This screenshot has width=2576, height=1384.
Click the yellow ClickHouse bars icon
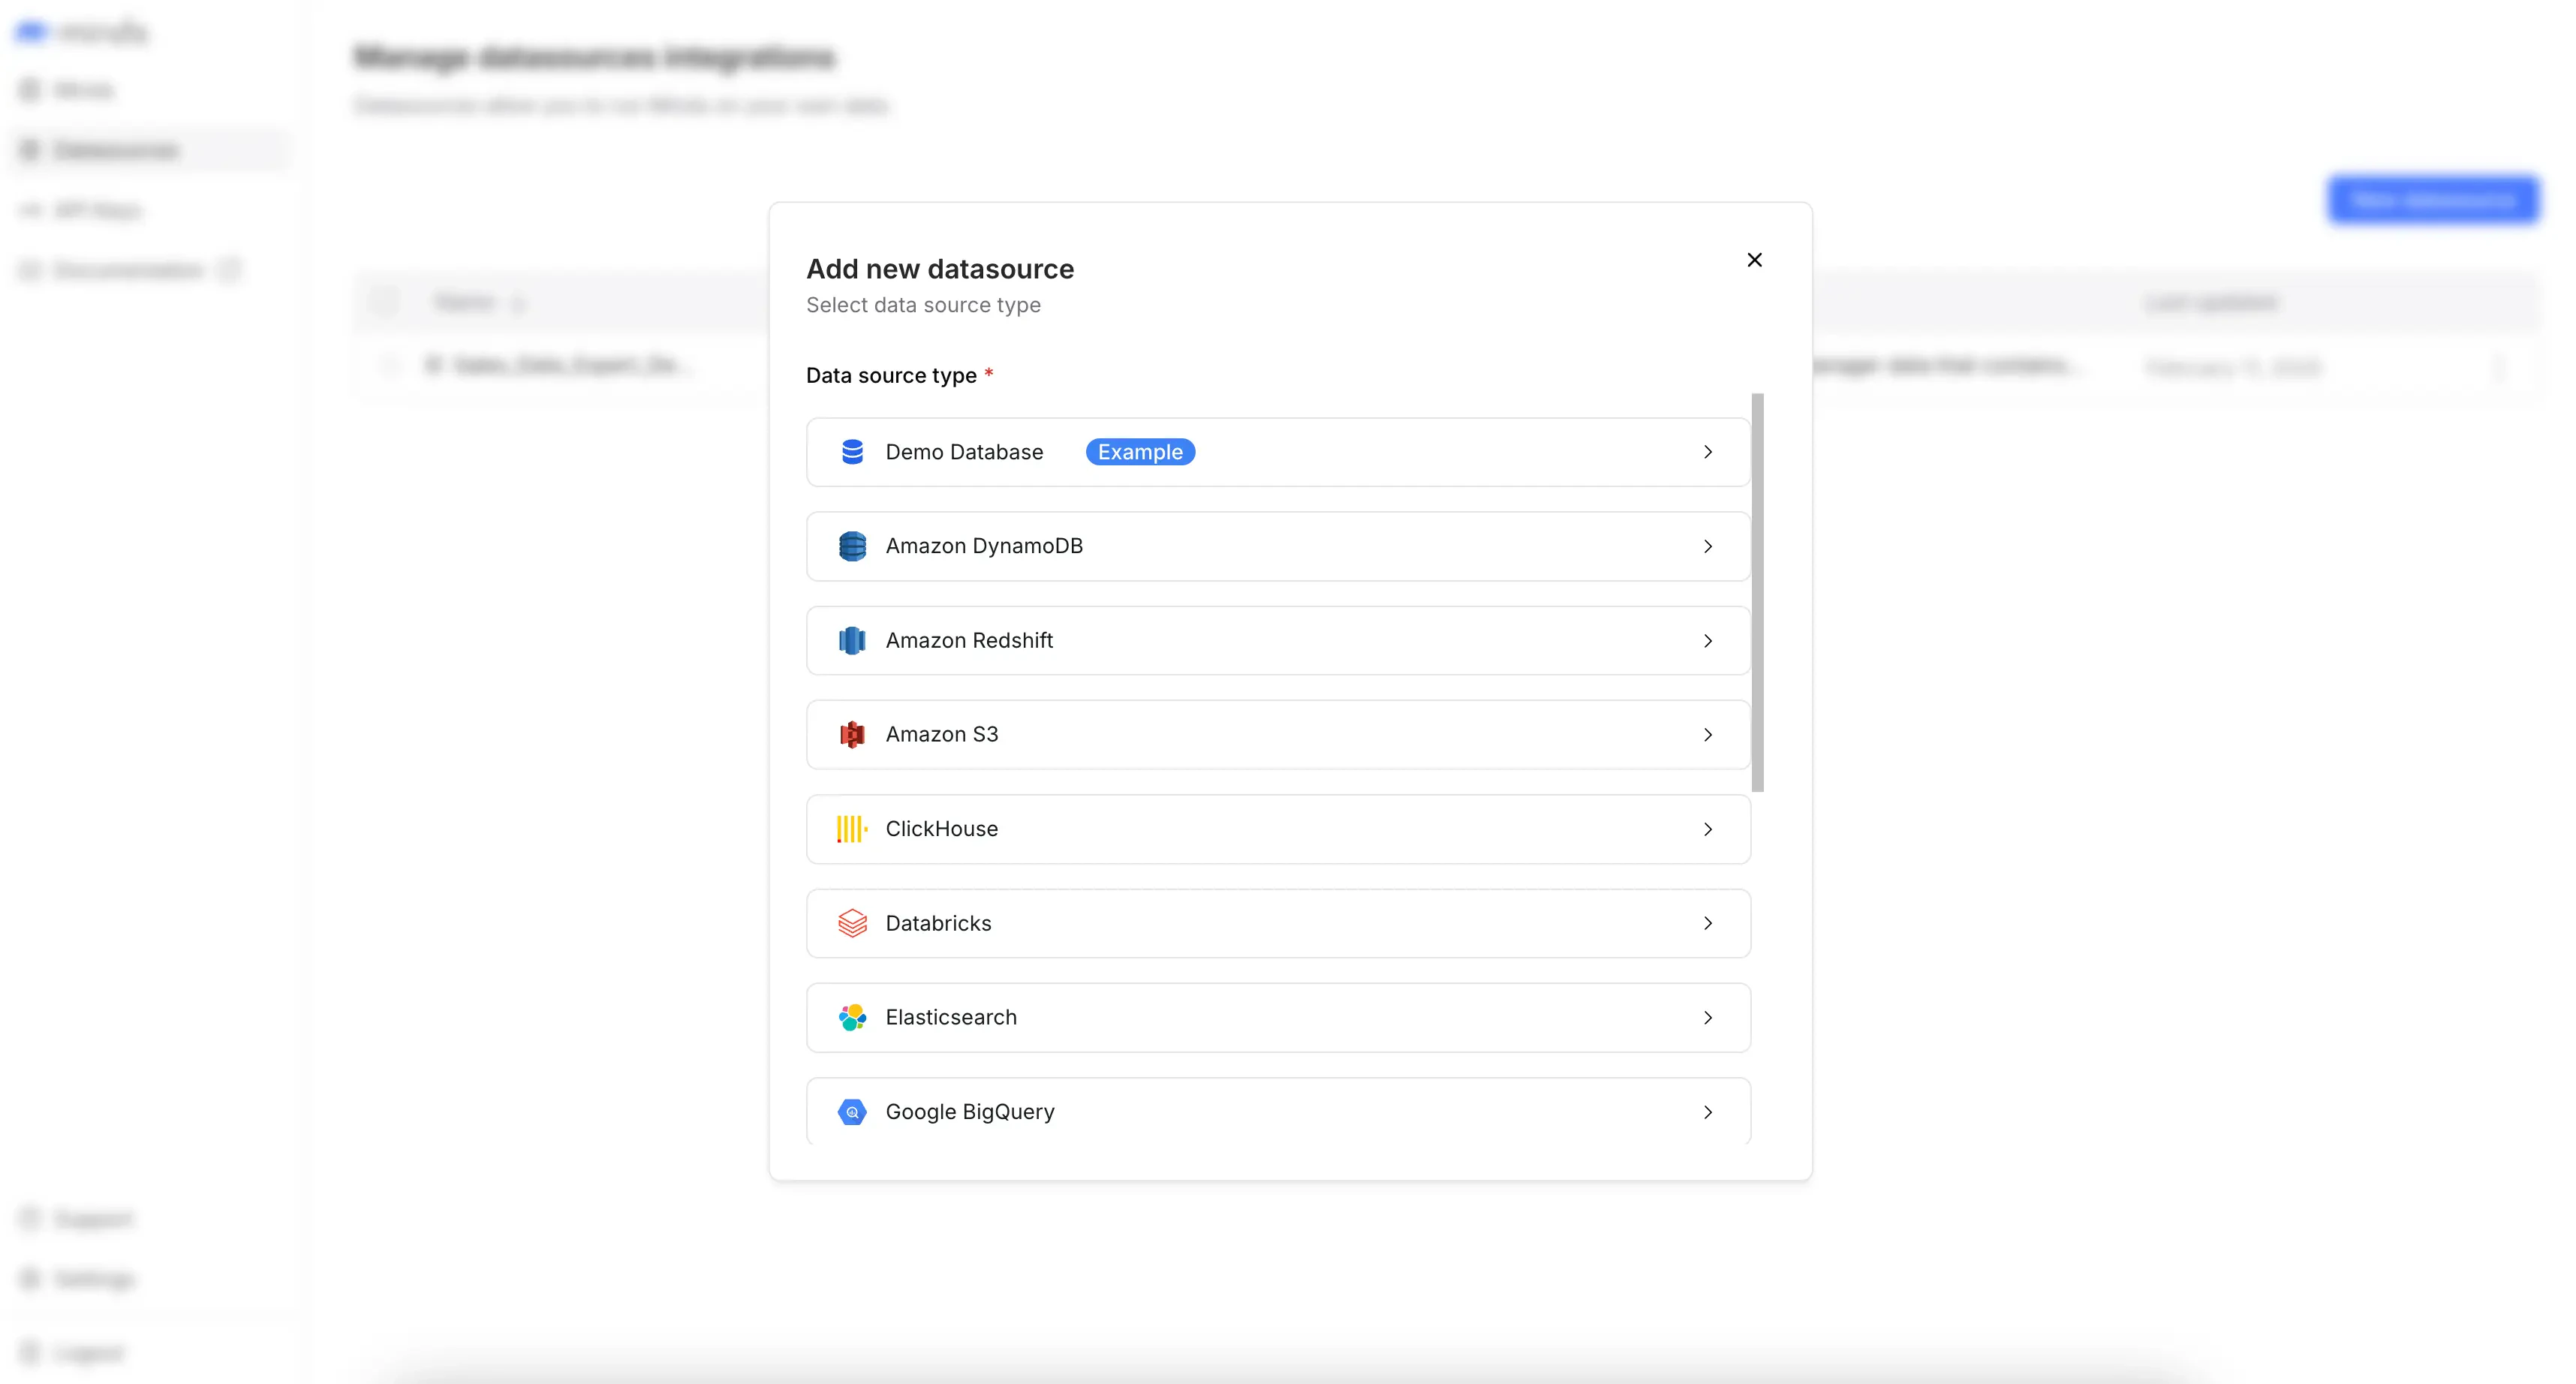(x=852, y=829)
